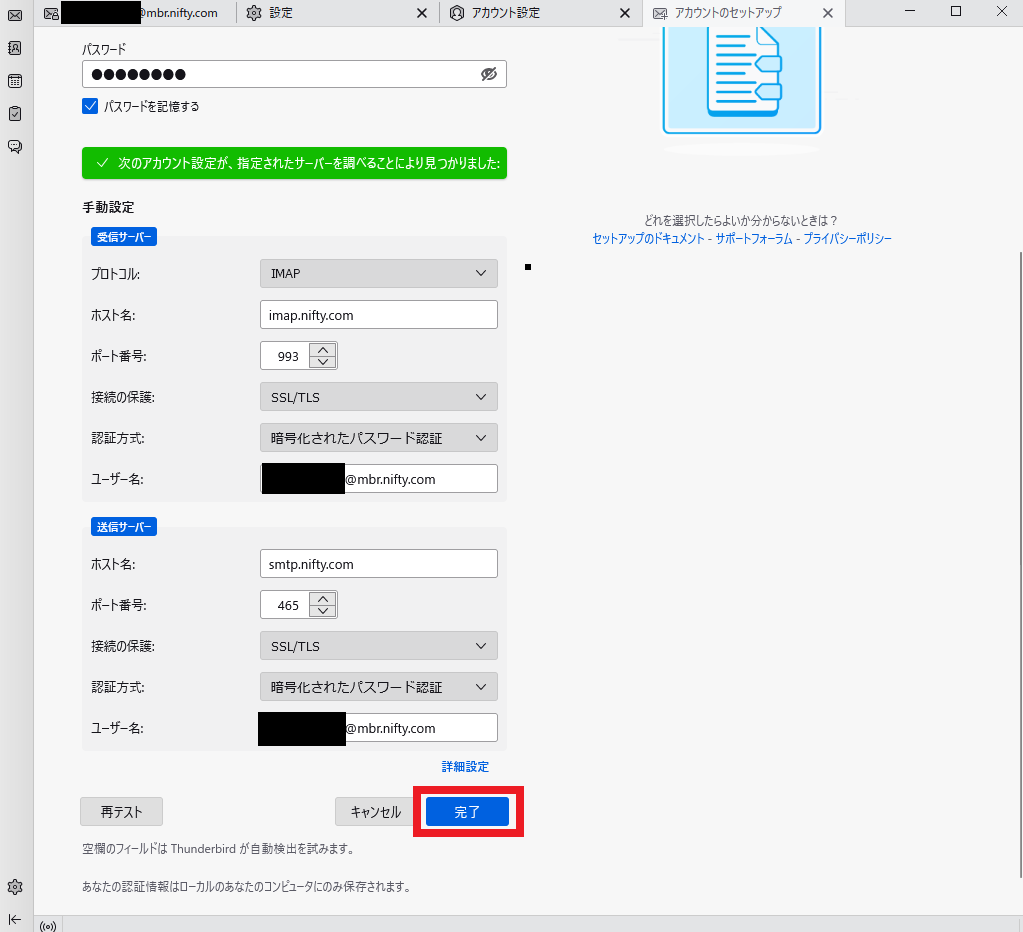1023x932 pixels.
Task: Open settings gear in sidebar
Action: (15, 887)
